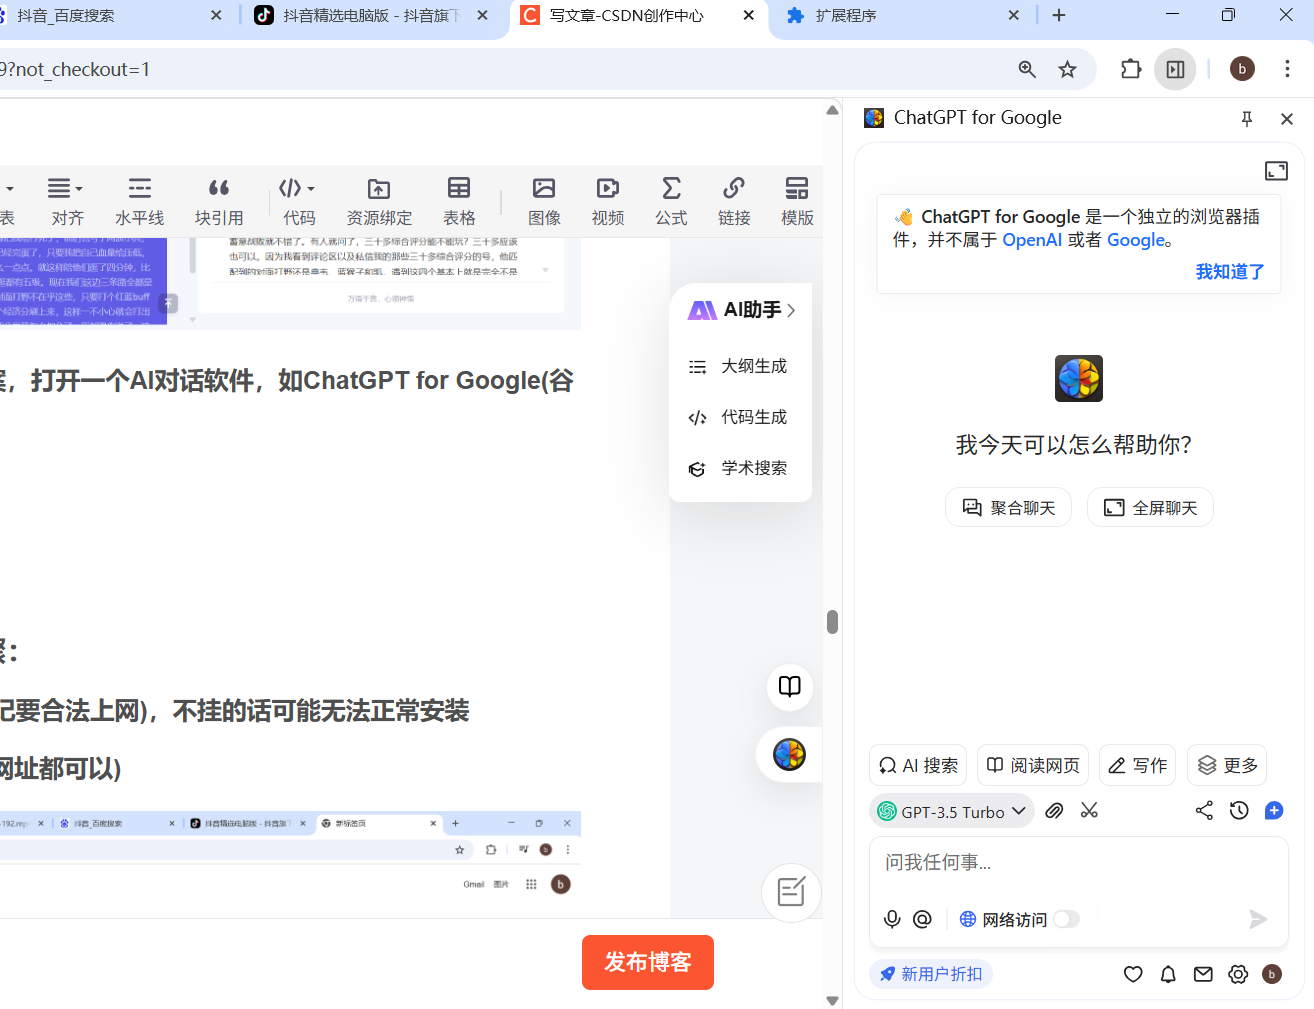Viewport: 1314px width, 1009px height.
Task: Click the scissors screenshot icon
Action: [x=1089, y=811]
